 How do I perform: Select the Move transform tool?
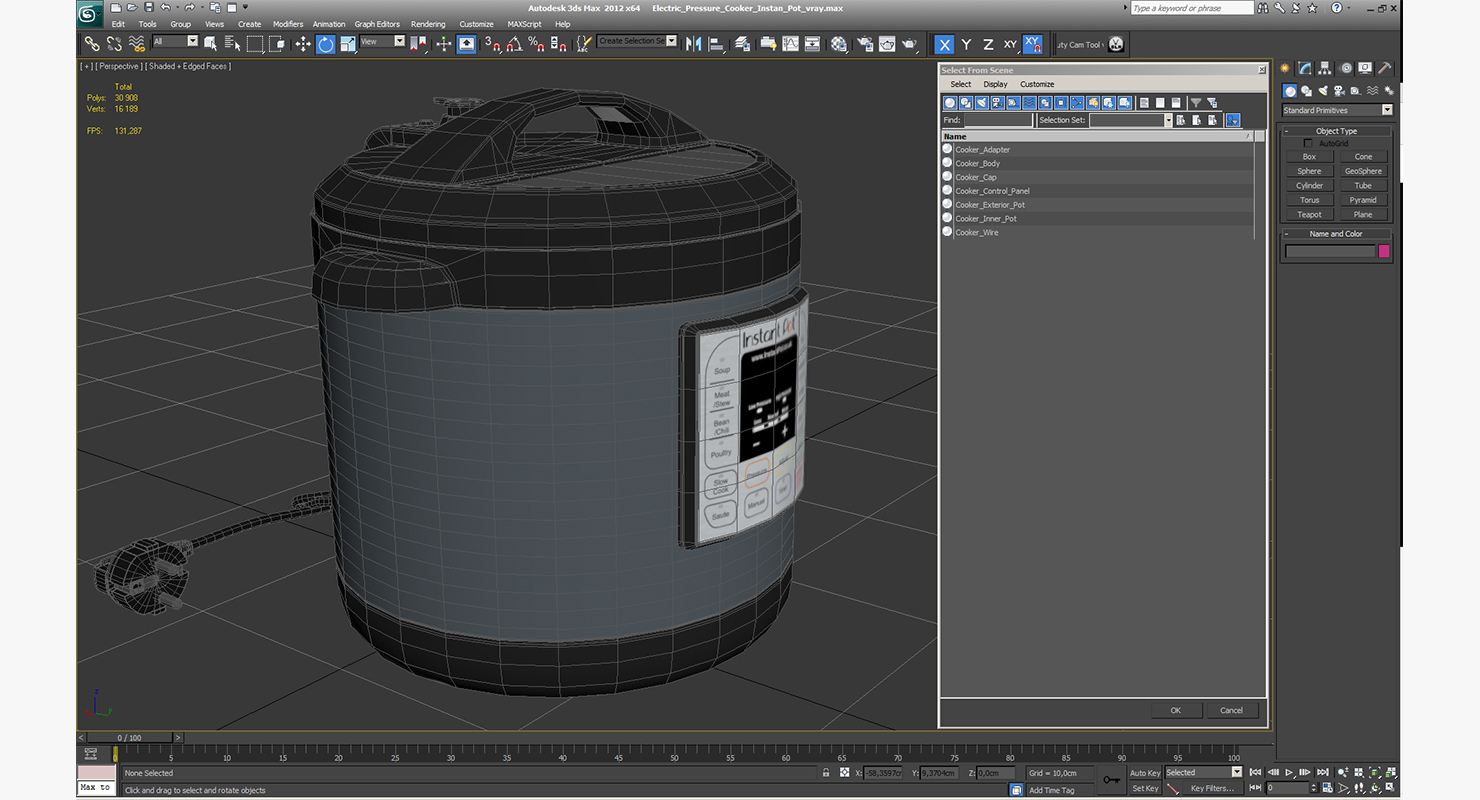coord(303,44)
